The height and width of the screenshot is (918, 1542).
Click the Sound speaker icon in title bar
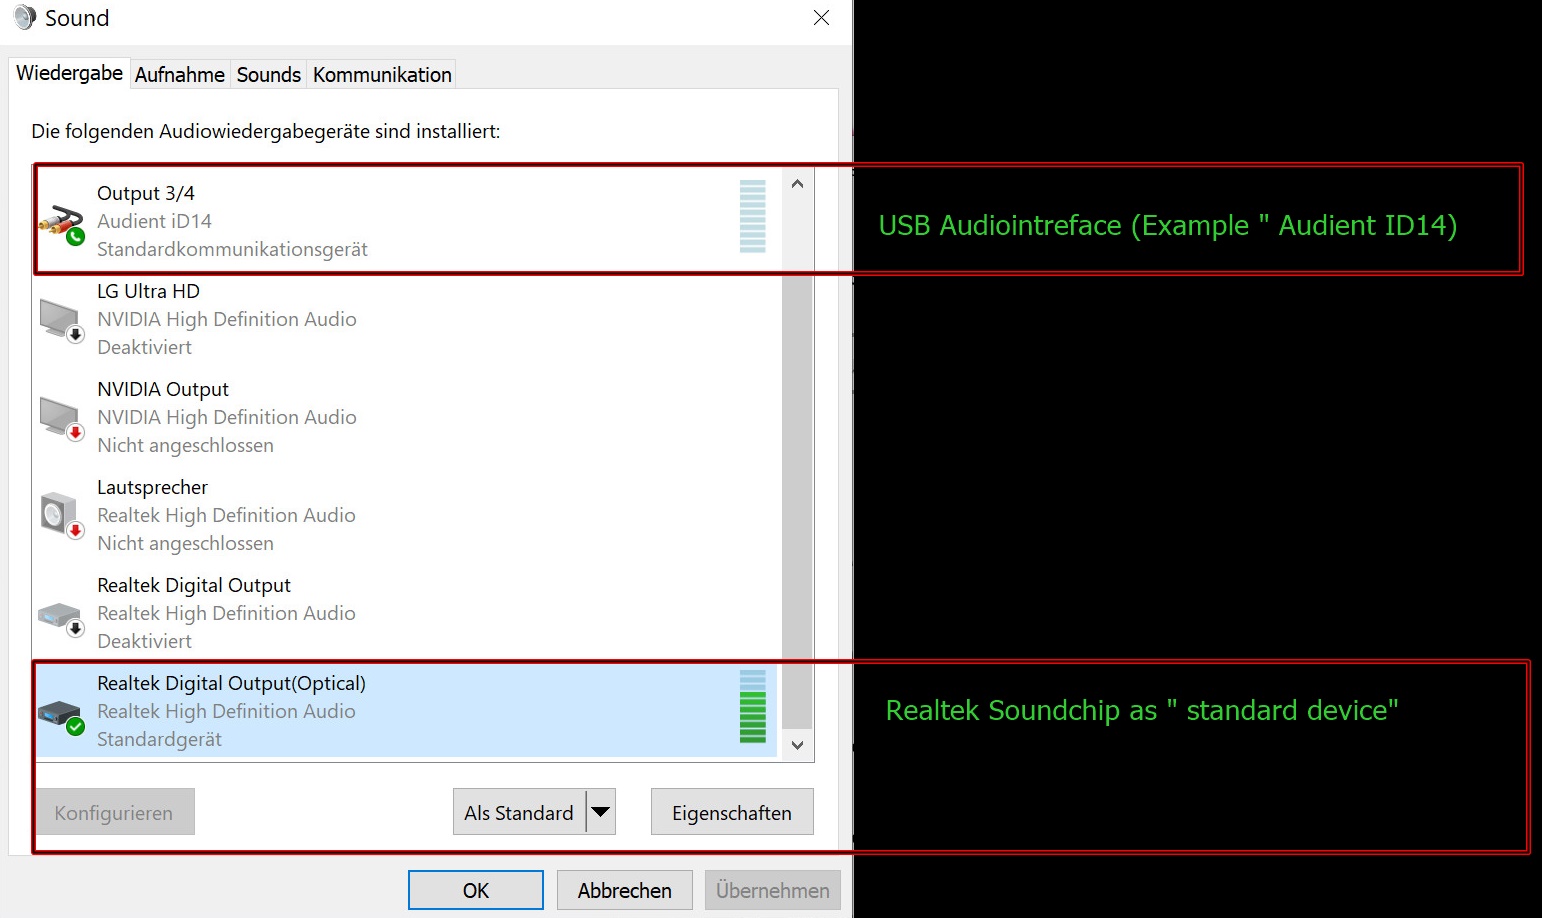[x=24, y=18]
